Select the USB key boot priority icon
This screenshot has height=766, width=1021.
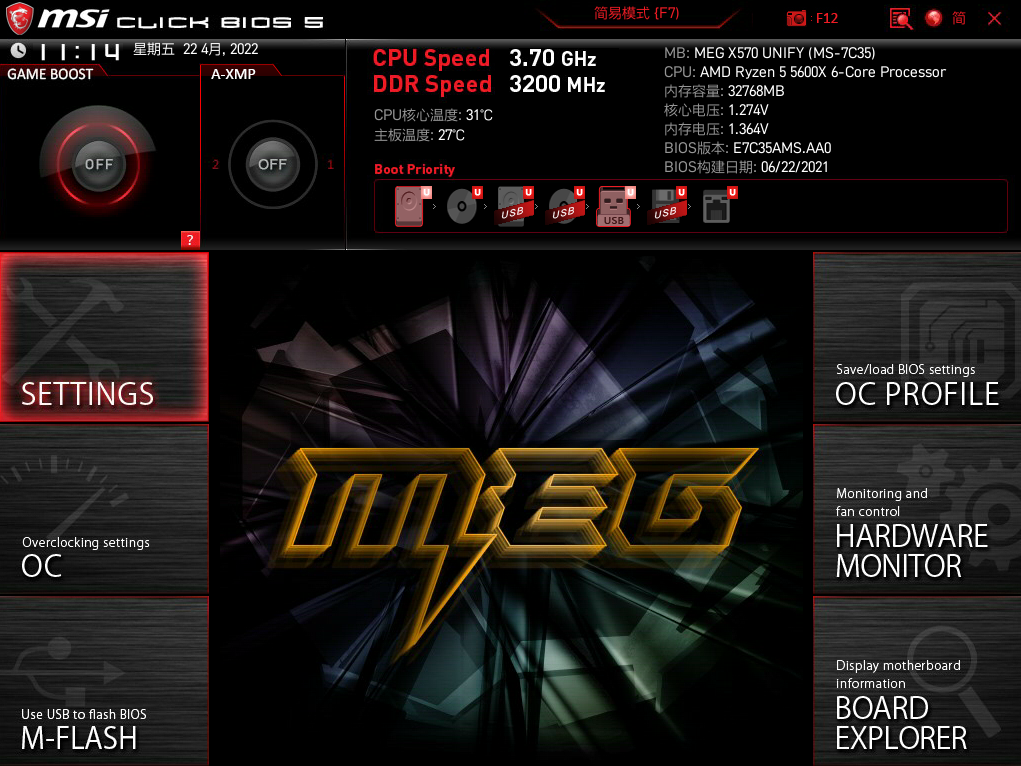coord(615,206)
